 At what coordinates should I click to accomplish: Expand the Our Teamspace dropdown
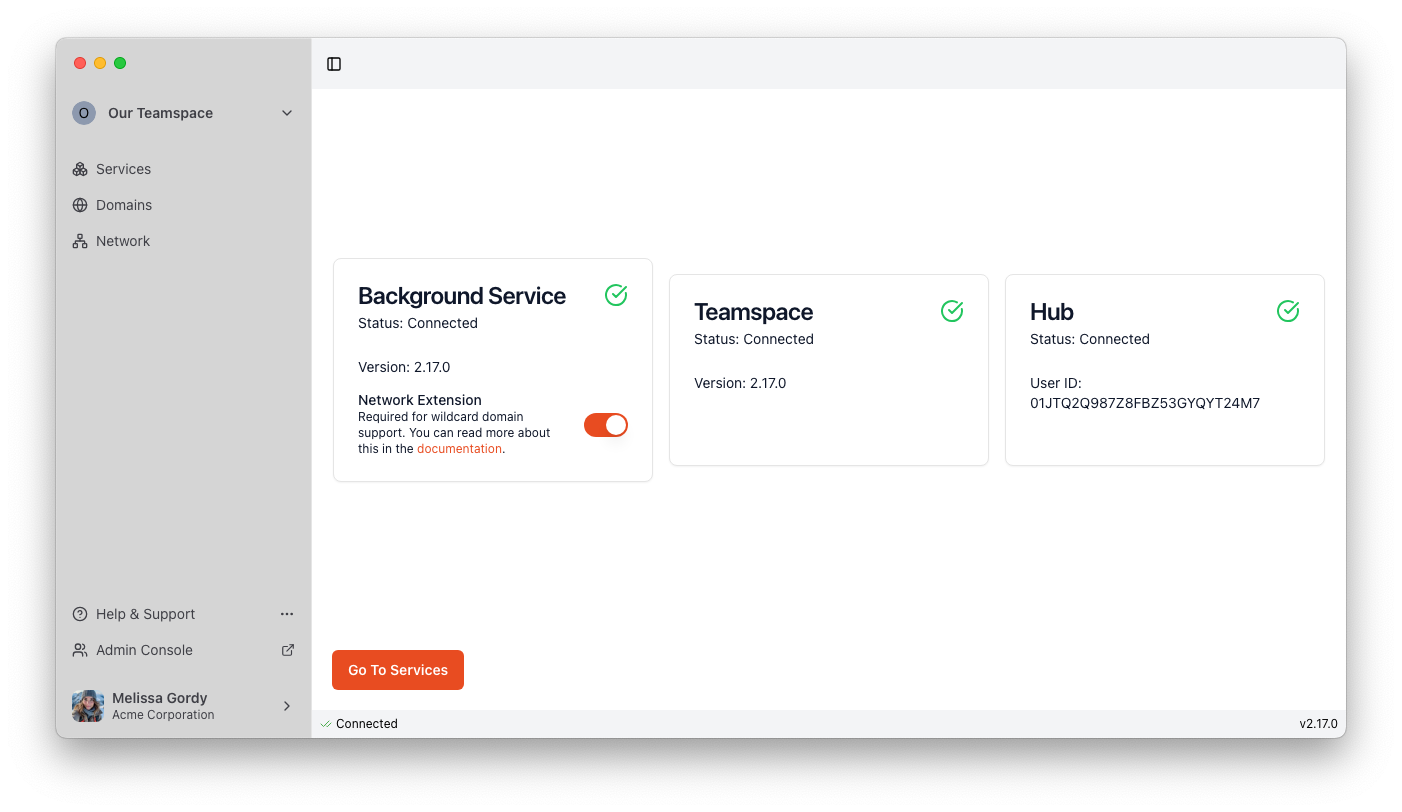click(x=287, y=113)
